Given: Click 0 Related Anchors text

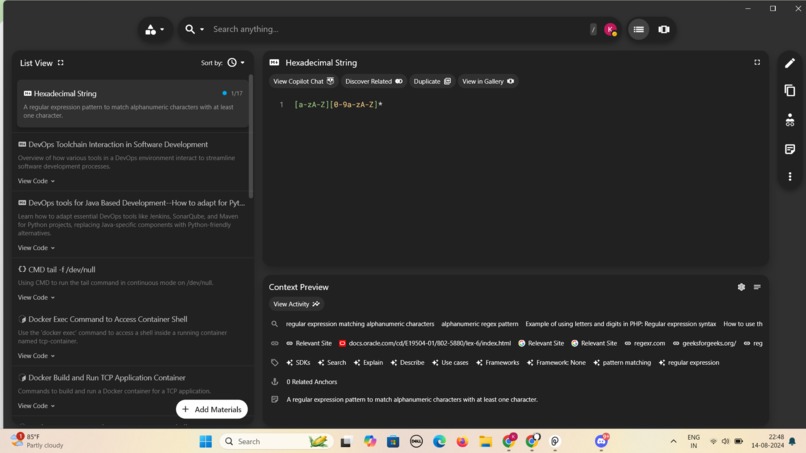Looking at the screenshot, I should coord(312,382).
